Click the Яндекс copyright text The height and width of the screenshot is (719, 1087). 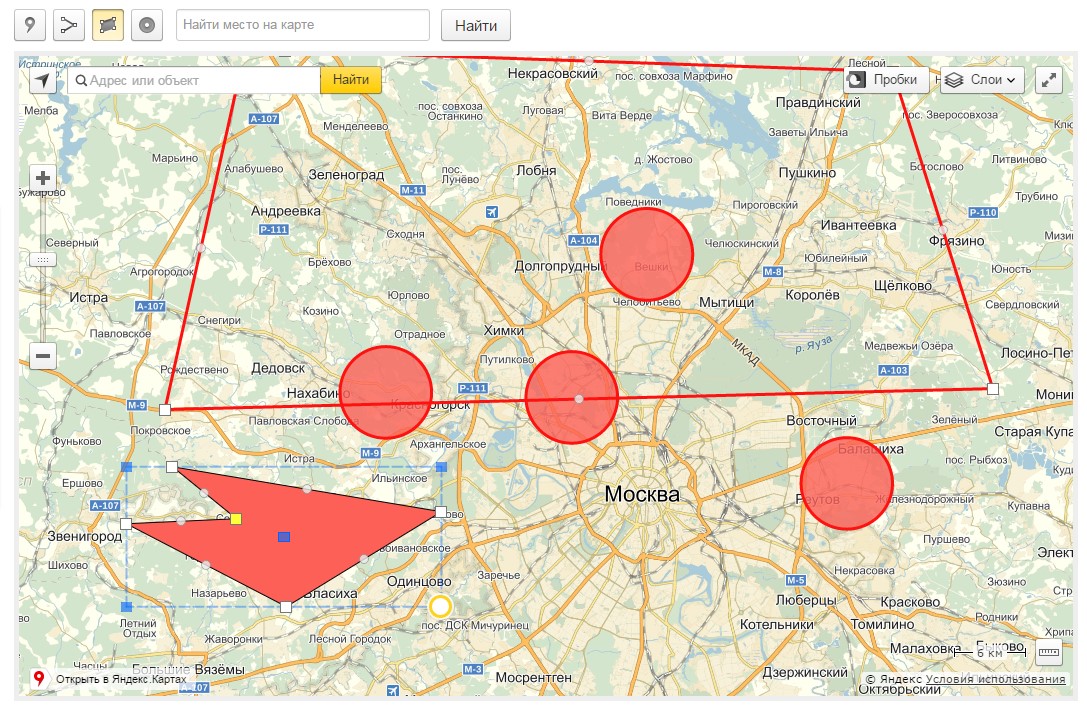point(894,679)
